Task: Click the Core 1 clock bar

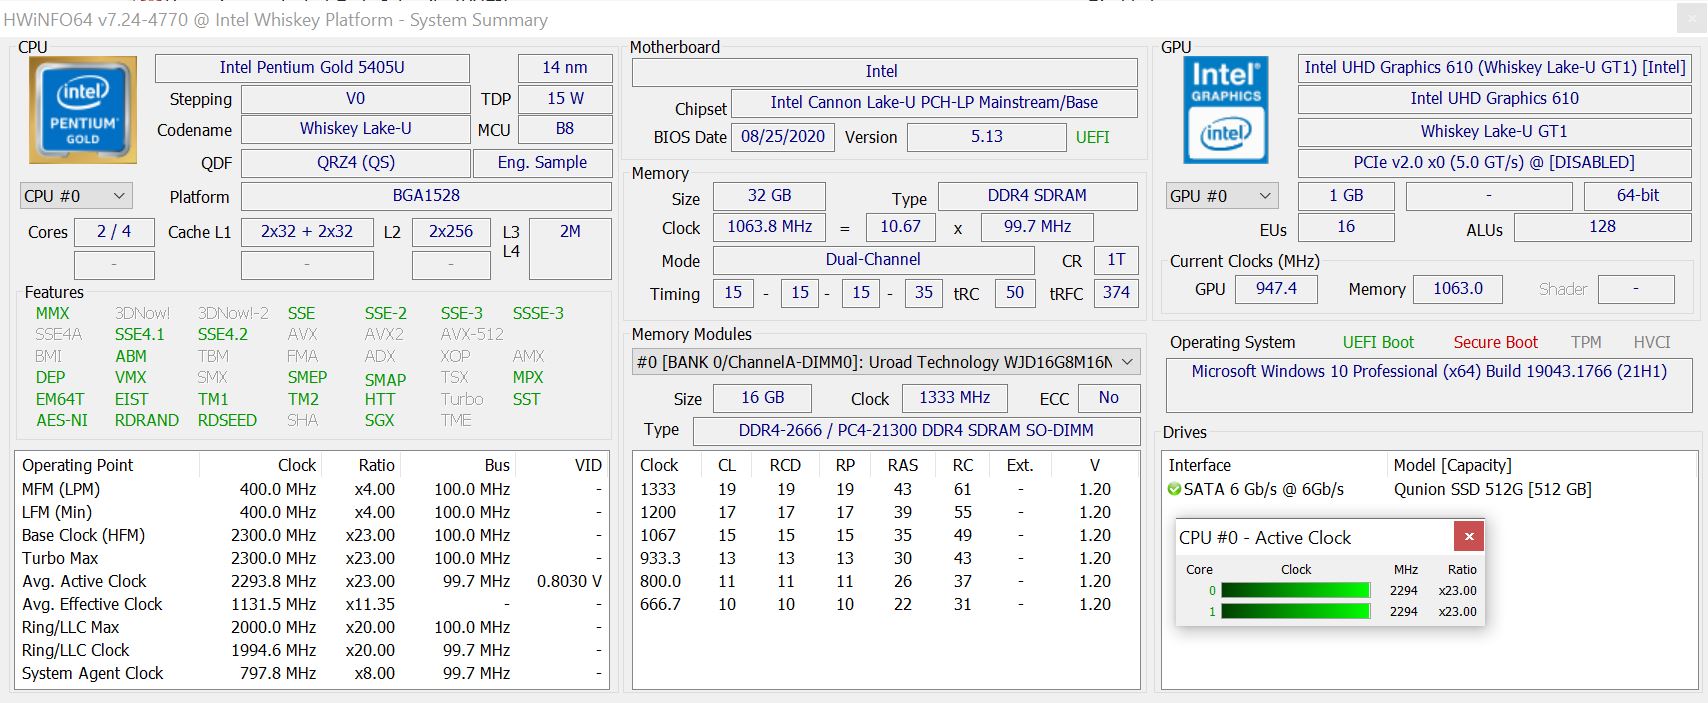Action: coord(1295,611)
